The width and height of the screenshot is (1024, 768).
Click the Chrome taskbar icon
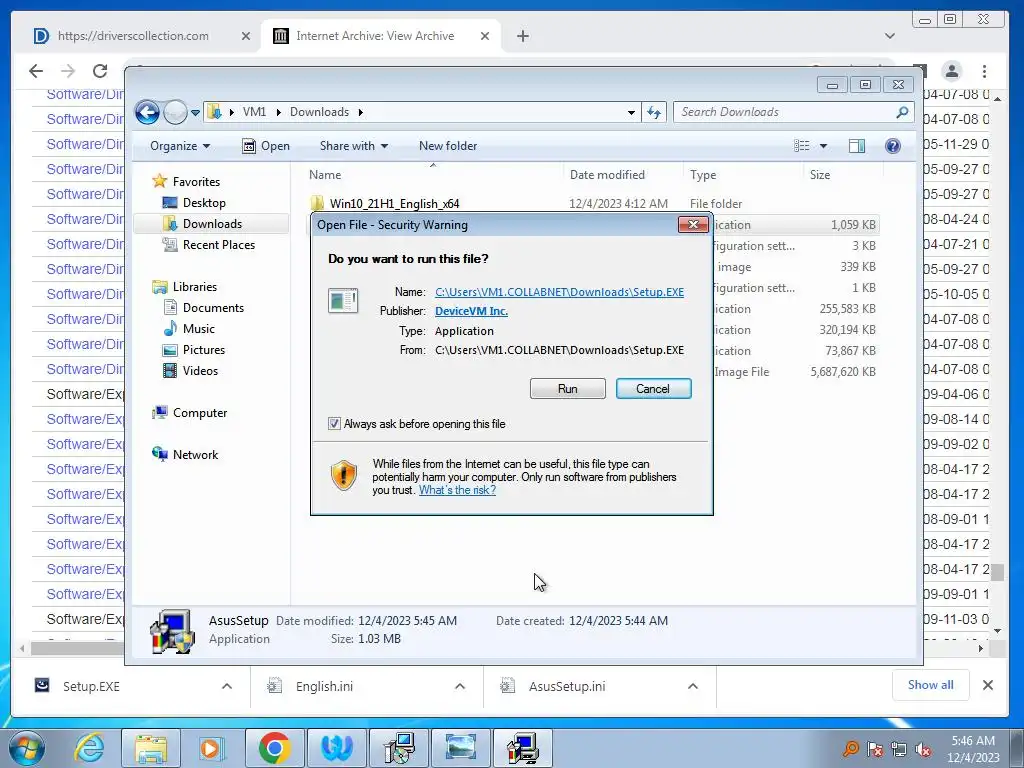pyautogui.click(x=274, y=748)
